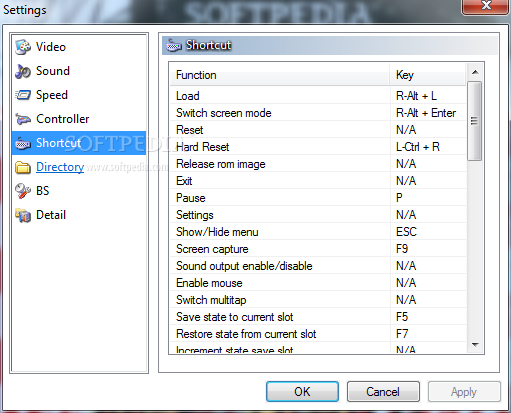The height and width of the screenshot is (413, 511).
Task: Click the BS tools icon
Action: pos(23,191)
